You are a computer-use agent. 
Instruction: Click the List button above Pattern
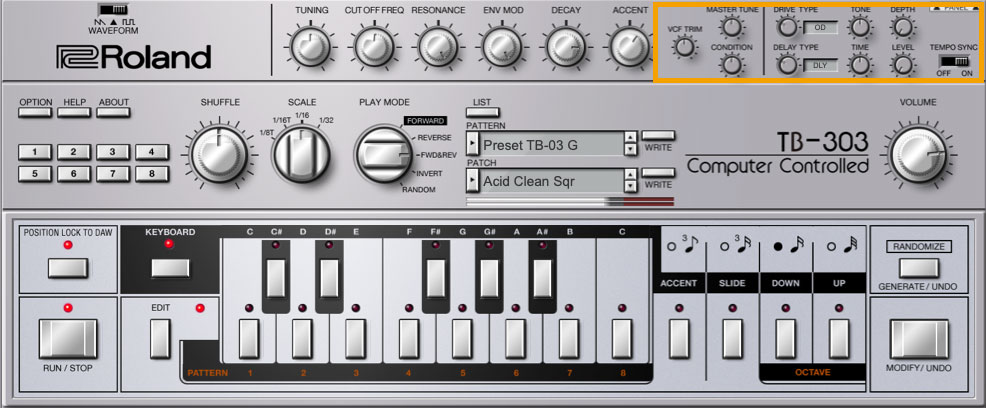(483, 113)
